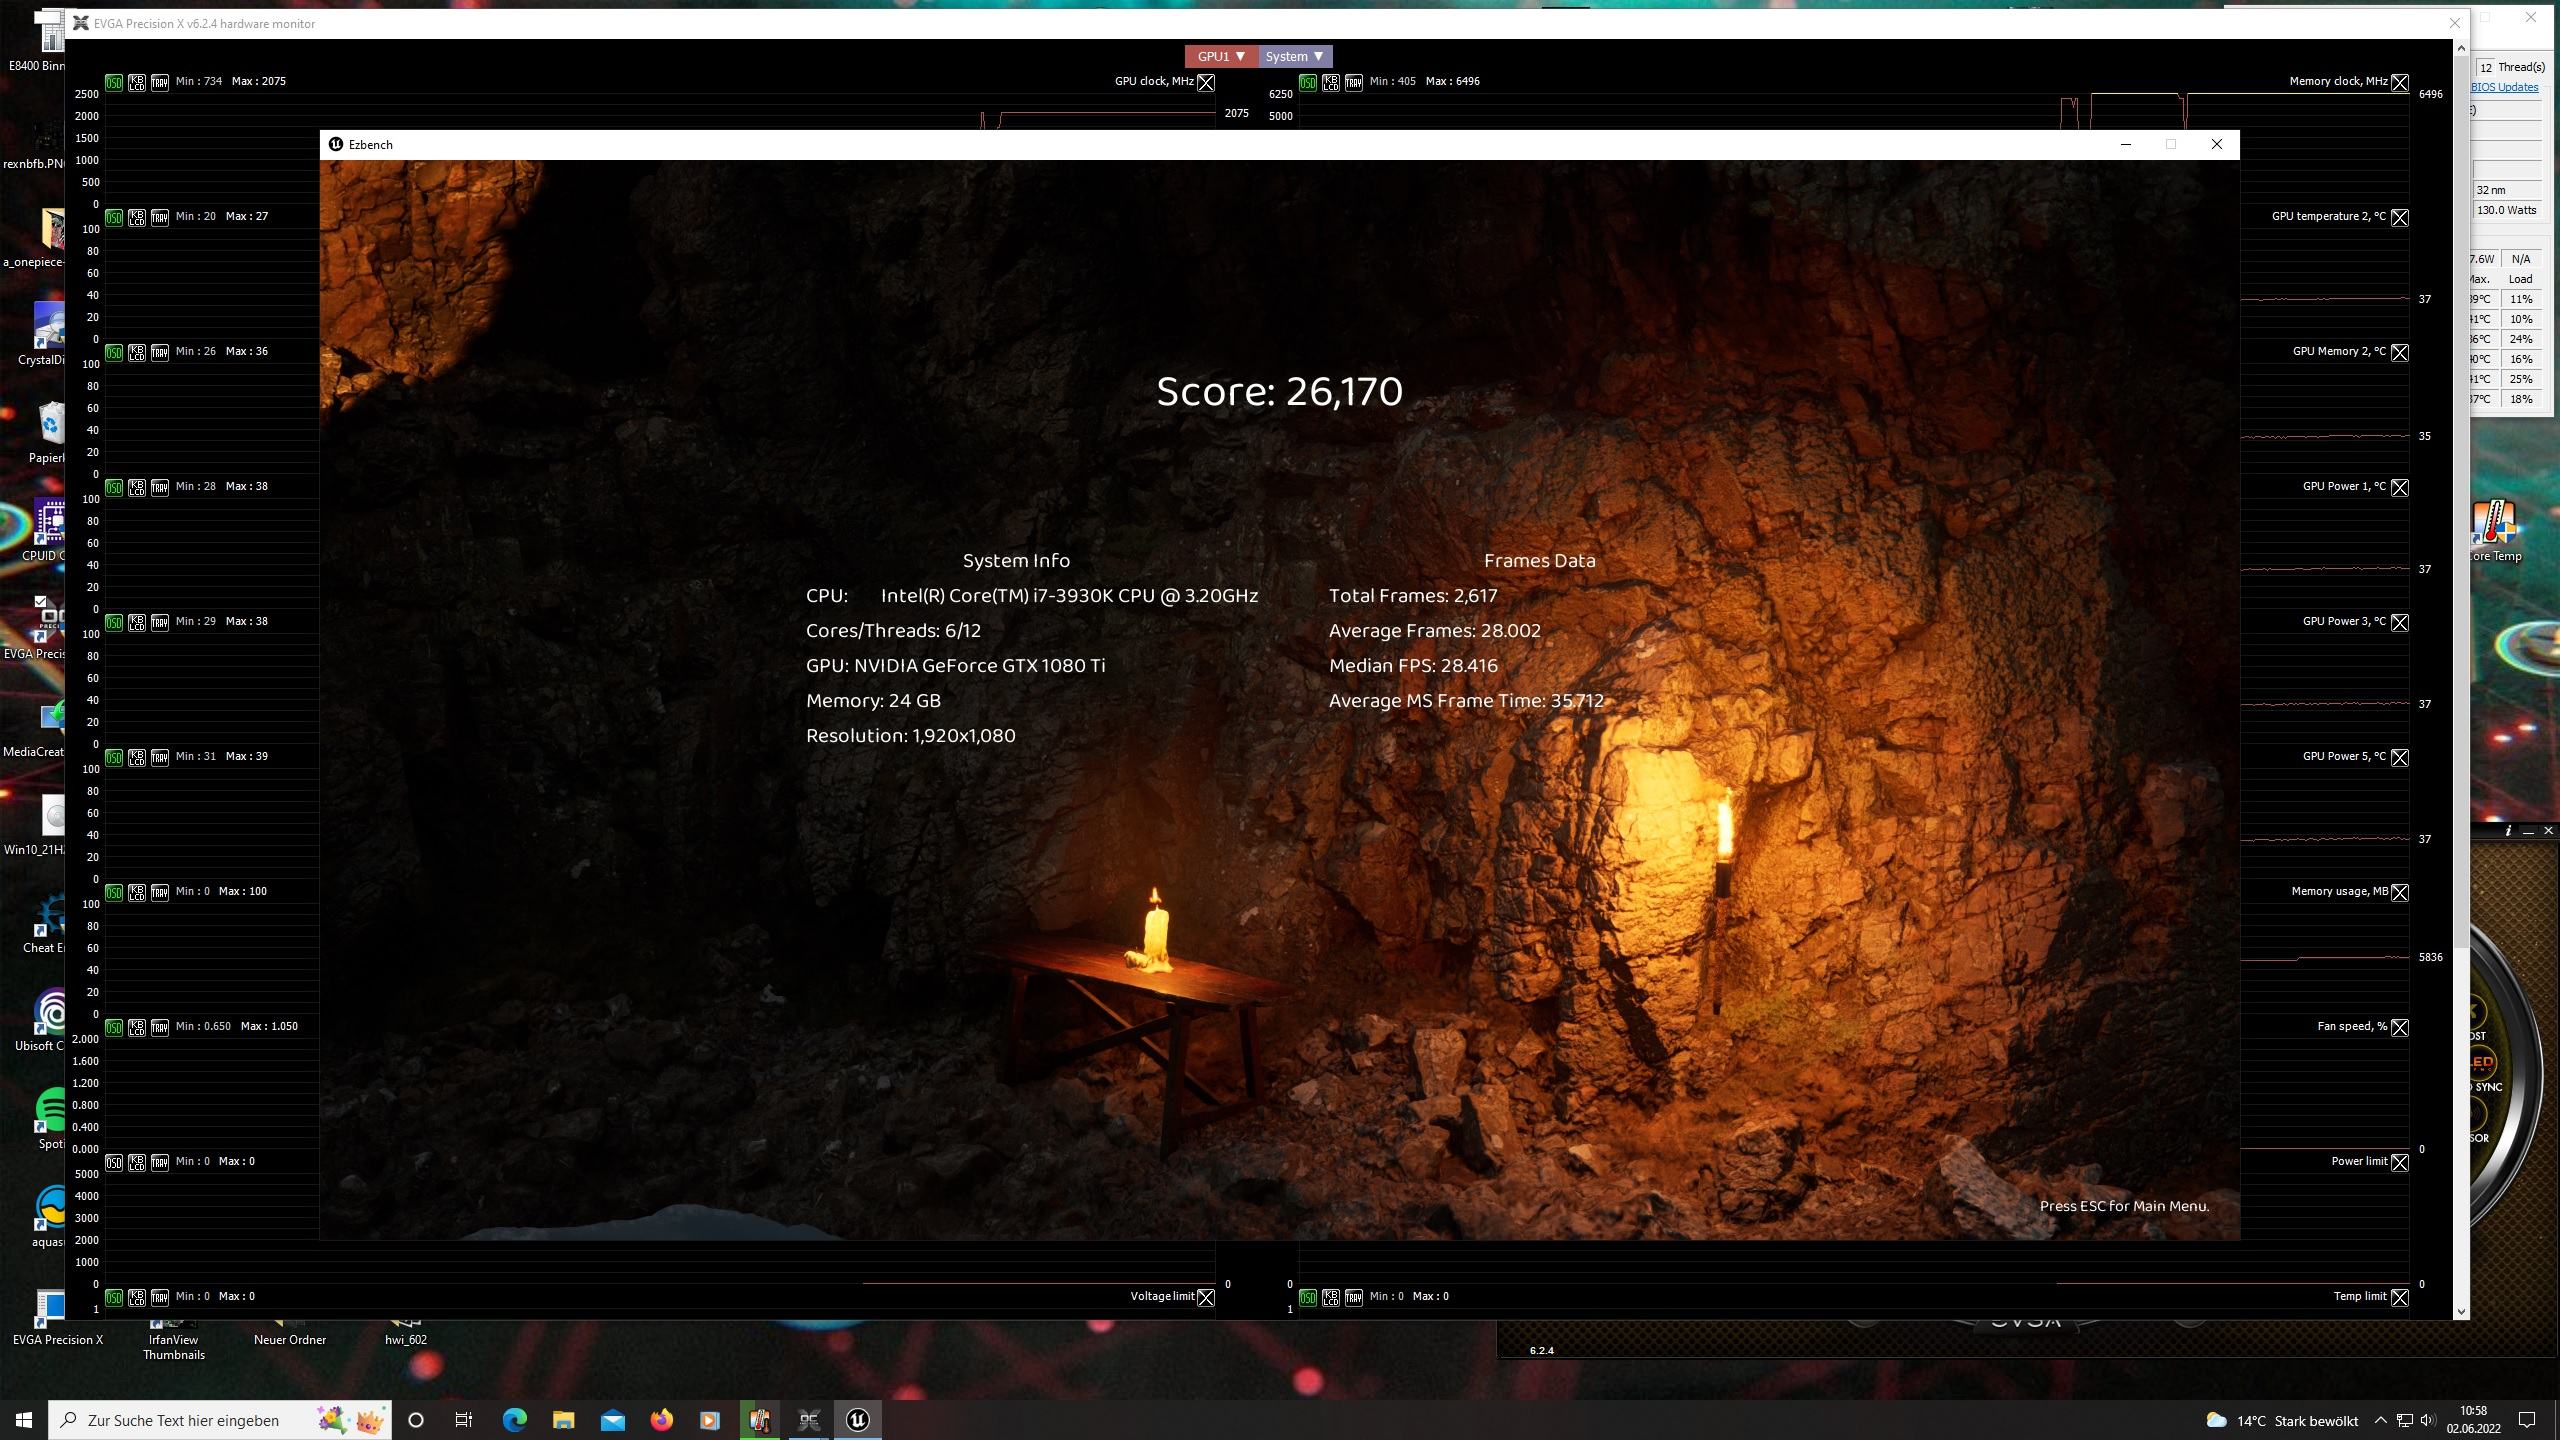Uncheck the GPU Memory 2 checkbox
Image resolution: width=2560 pixels, height=1440 pixels.
coord(2400,352)
